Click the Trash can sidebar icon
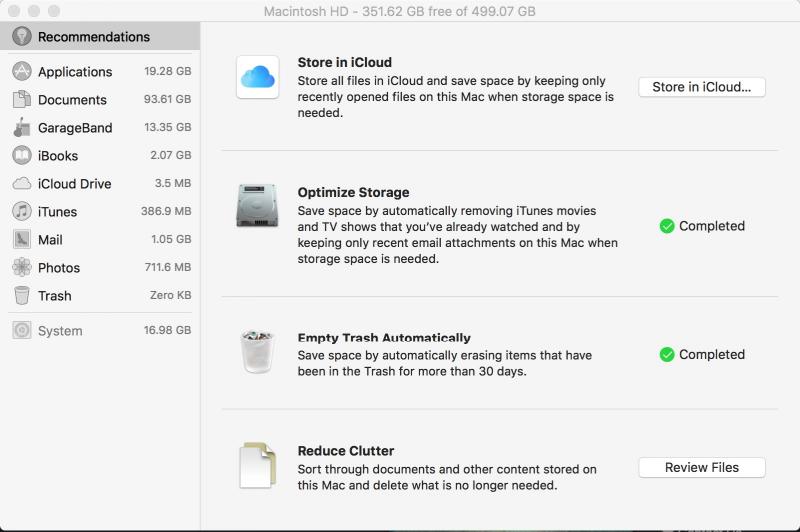800x532 pixels. [x=21, y=295]
